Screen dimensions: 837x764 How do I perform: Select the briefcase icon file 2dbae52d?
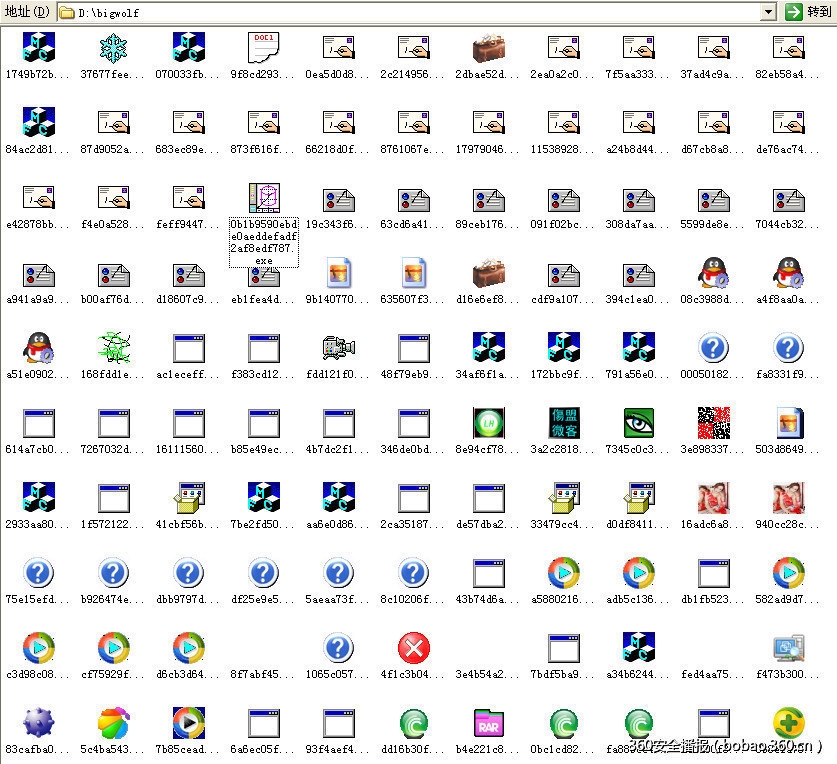[x=488, y=48]
